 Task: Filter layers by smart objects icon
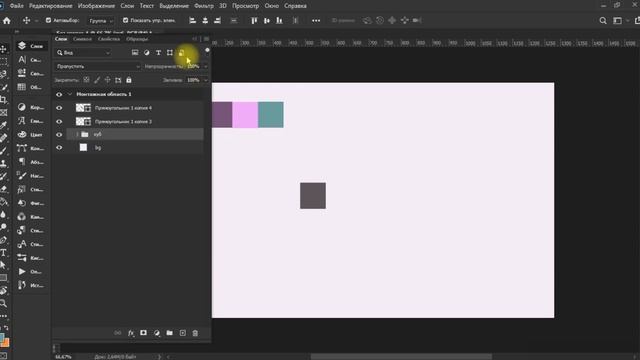[182, 53]
